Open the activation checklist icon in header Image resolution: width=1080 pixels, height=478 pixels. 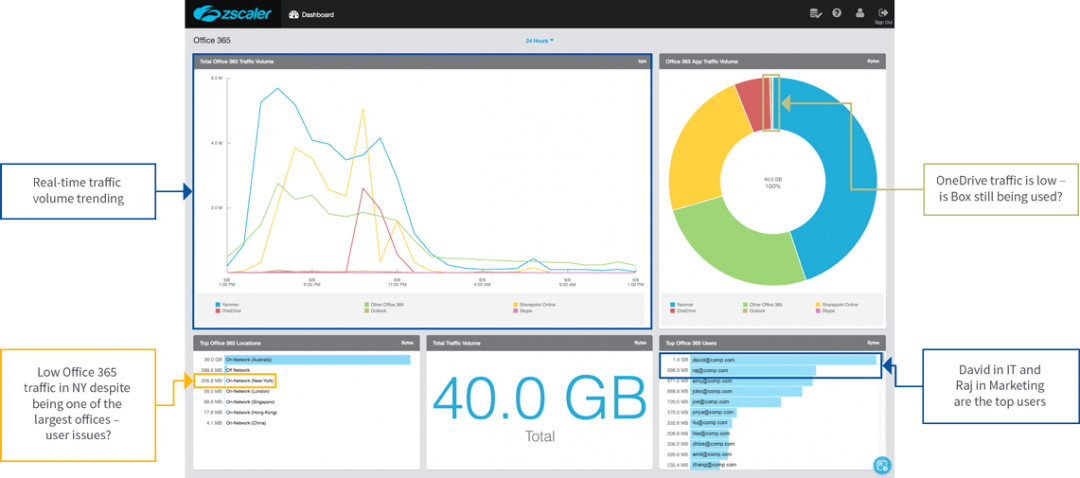point(815,13)
